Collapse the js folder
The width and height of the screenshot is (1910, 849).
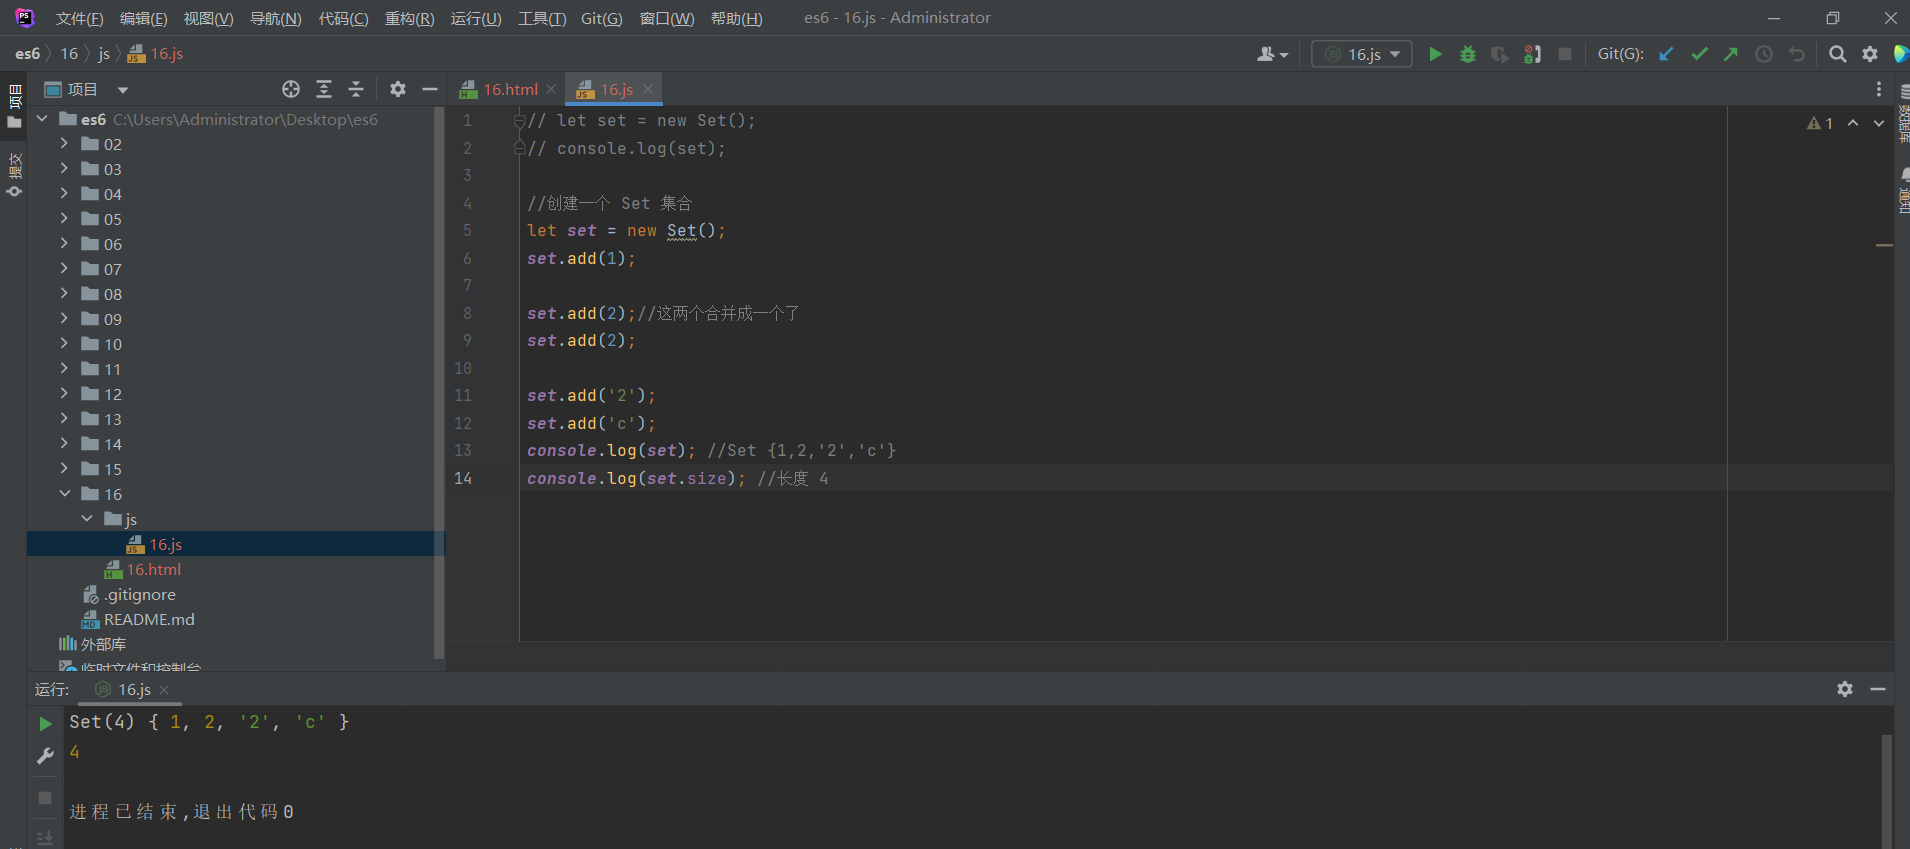87,518
